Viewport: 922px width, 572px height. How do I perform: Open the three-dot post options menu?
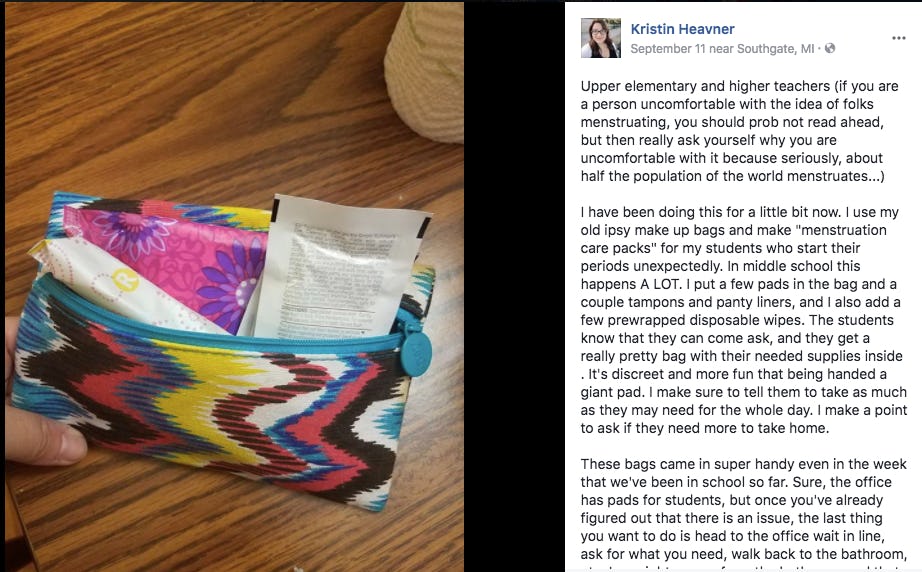[898, 38]
